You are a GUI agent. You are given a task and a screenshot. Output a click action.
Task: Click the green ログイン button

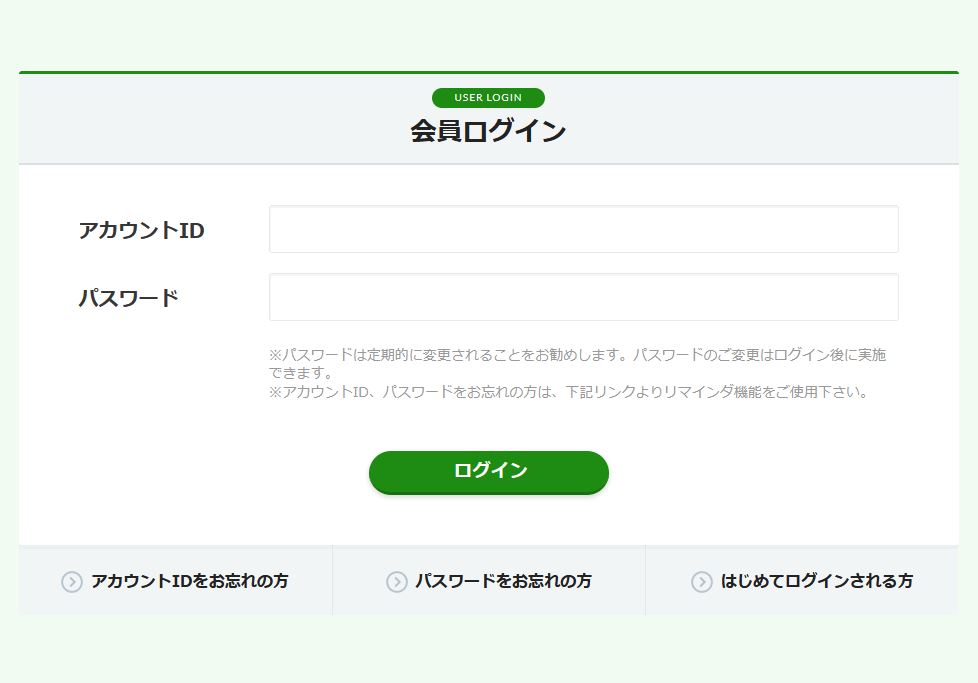[x=488, y=472]
